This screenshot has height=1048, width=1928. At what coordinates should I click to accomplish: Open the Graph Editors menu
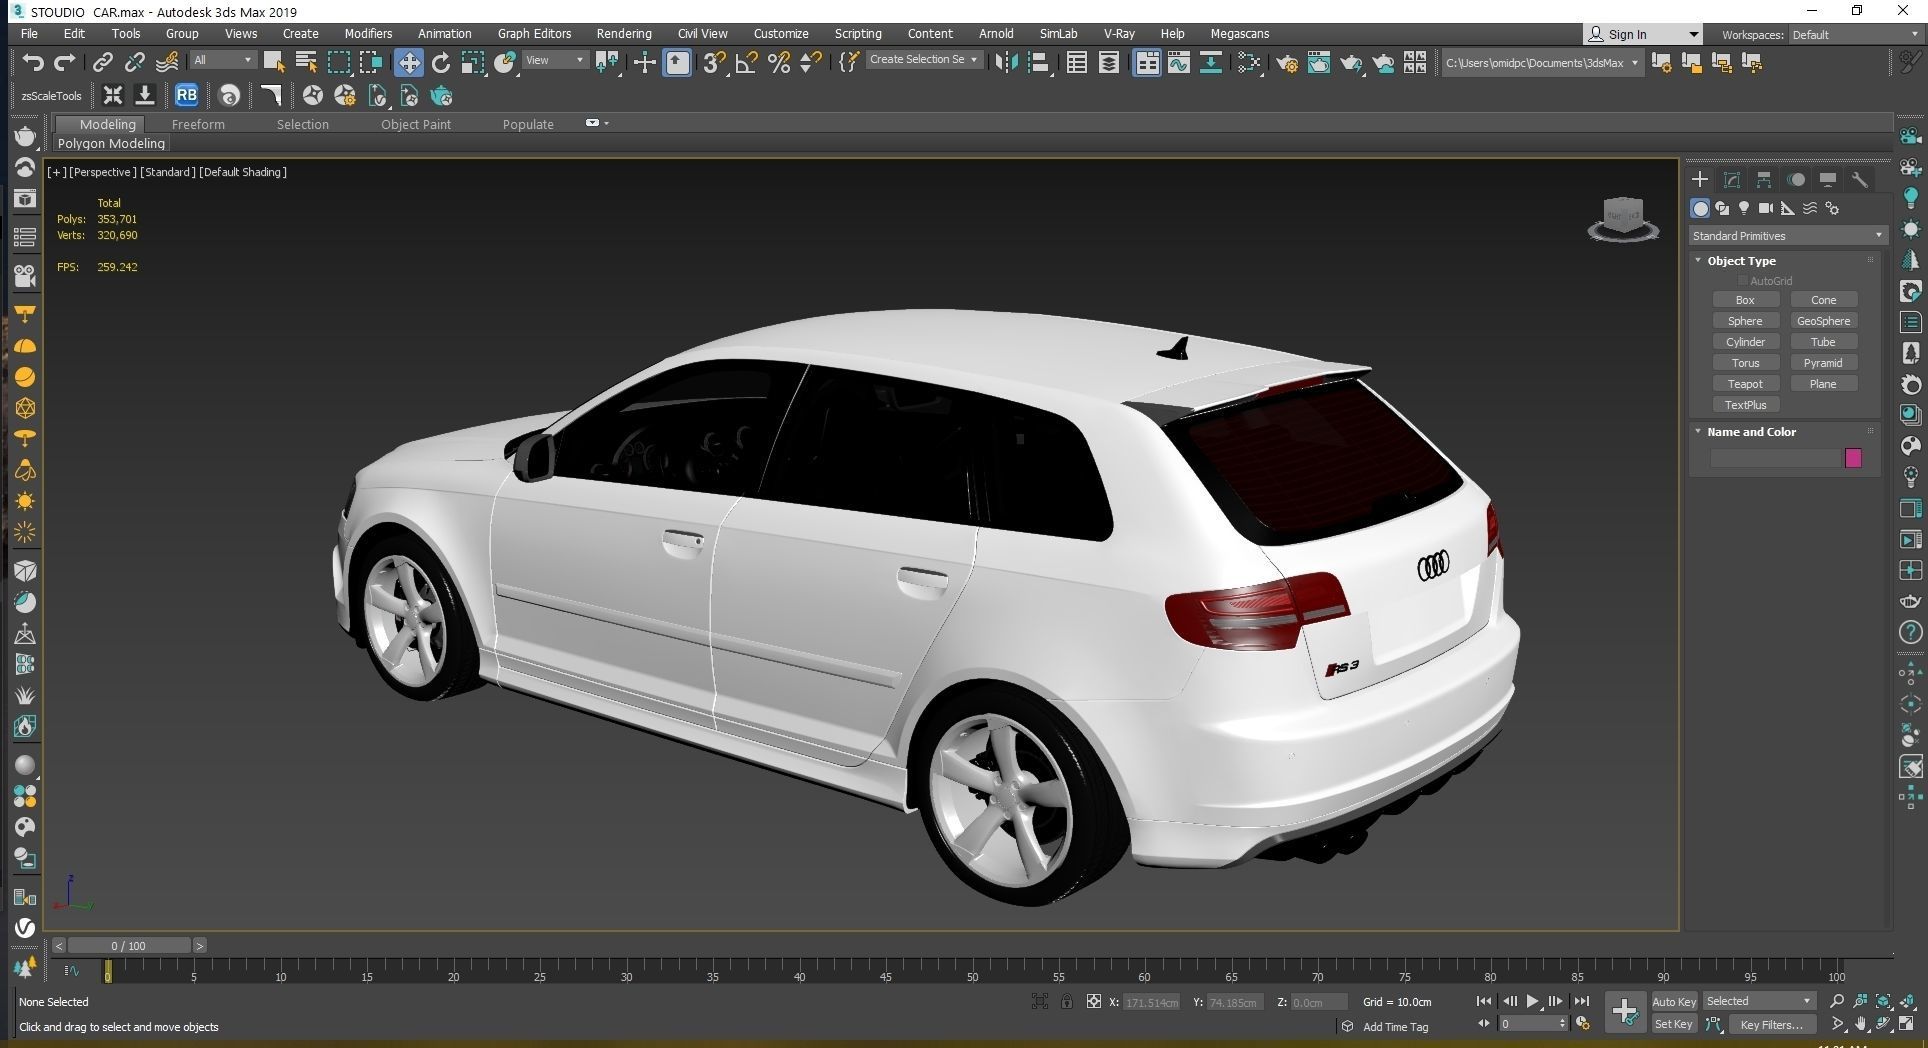click(534, 33)
